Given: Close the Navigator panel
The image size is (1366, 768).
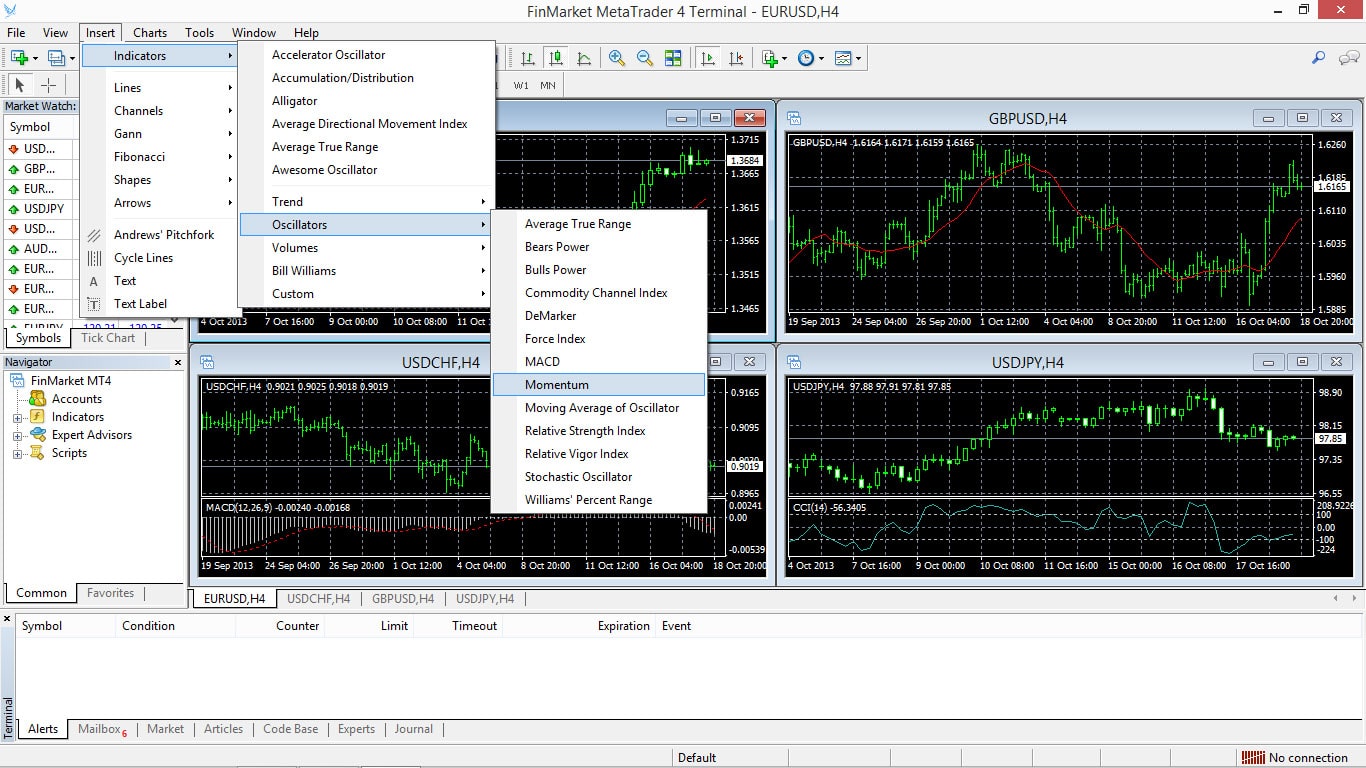Looking at the screenshot, I should 178,363.
